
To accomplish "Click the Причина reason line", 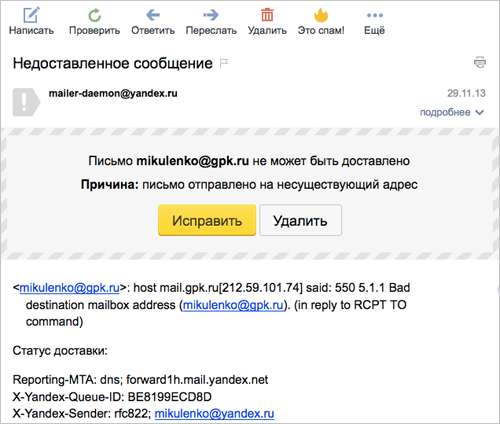I will point(249,184).
